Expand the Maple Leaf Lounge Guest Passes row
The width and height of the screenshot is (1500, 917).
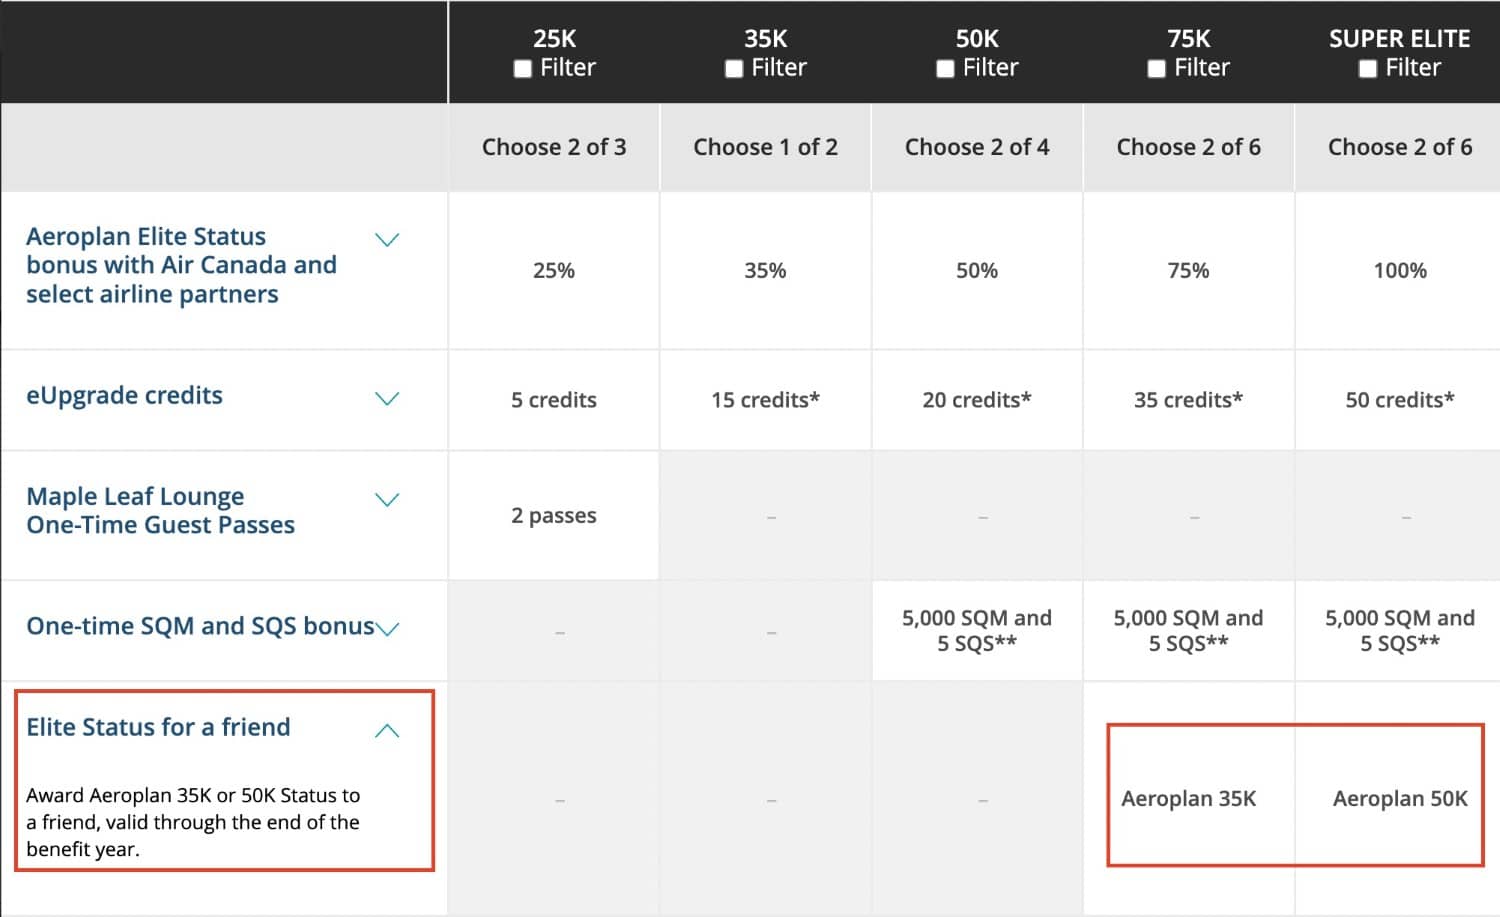[x=387, y=499]
